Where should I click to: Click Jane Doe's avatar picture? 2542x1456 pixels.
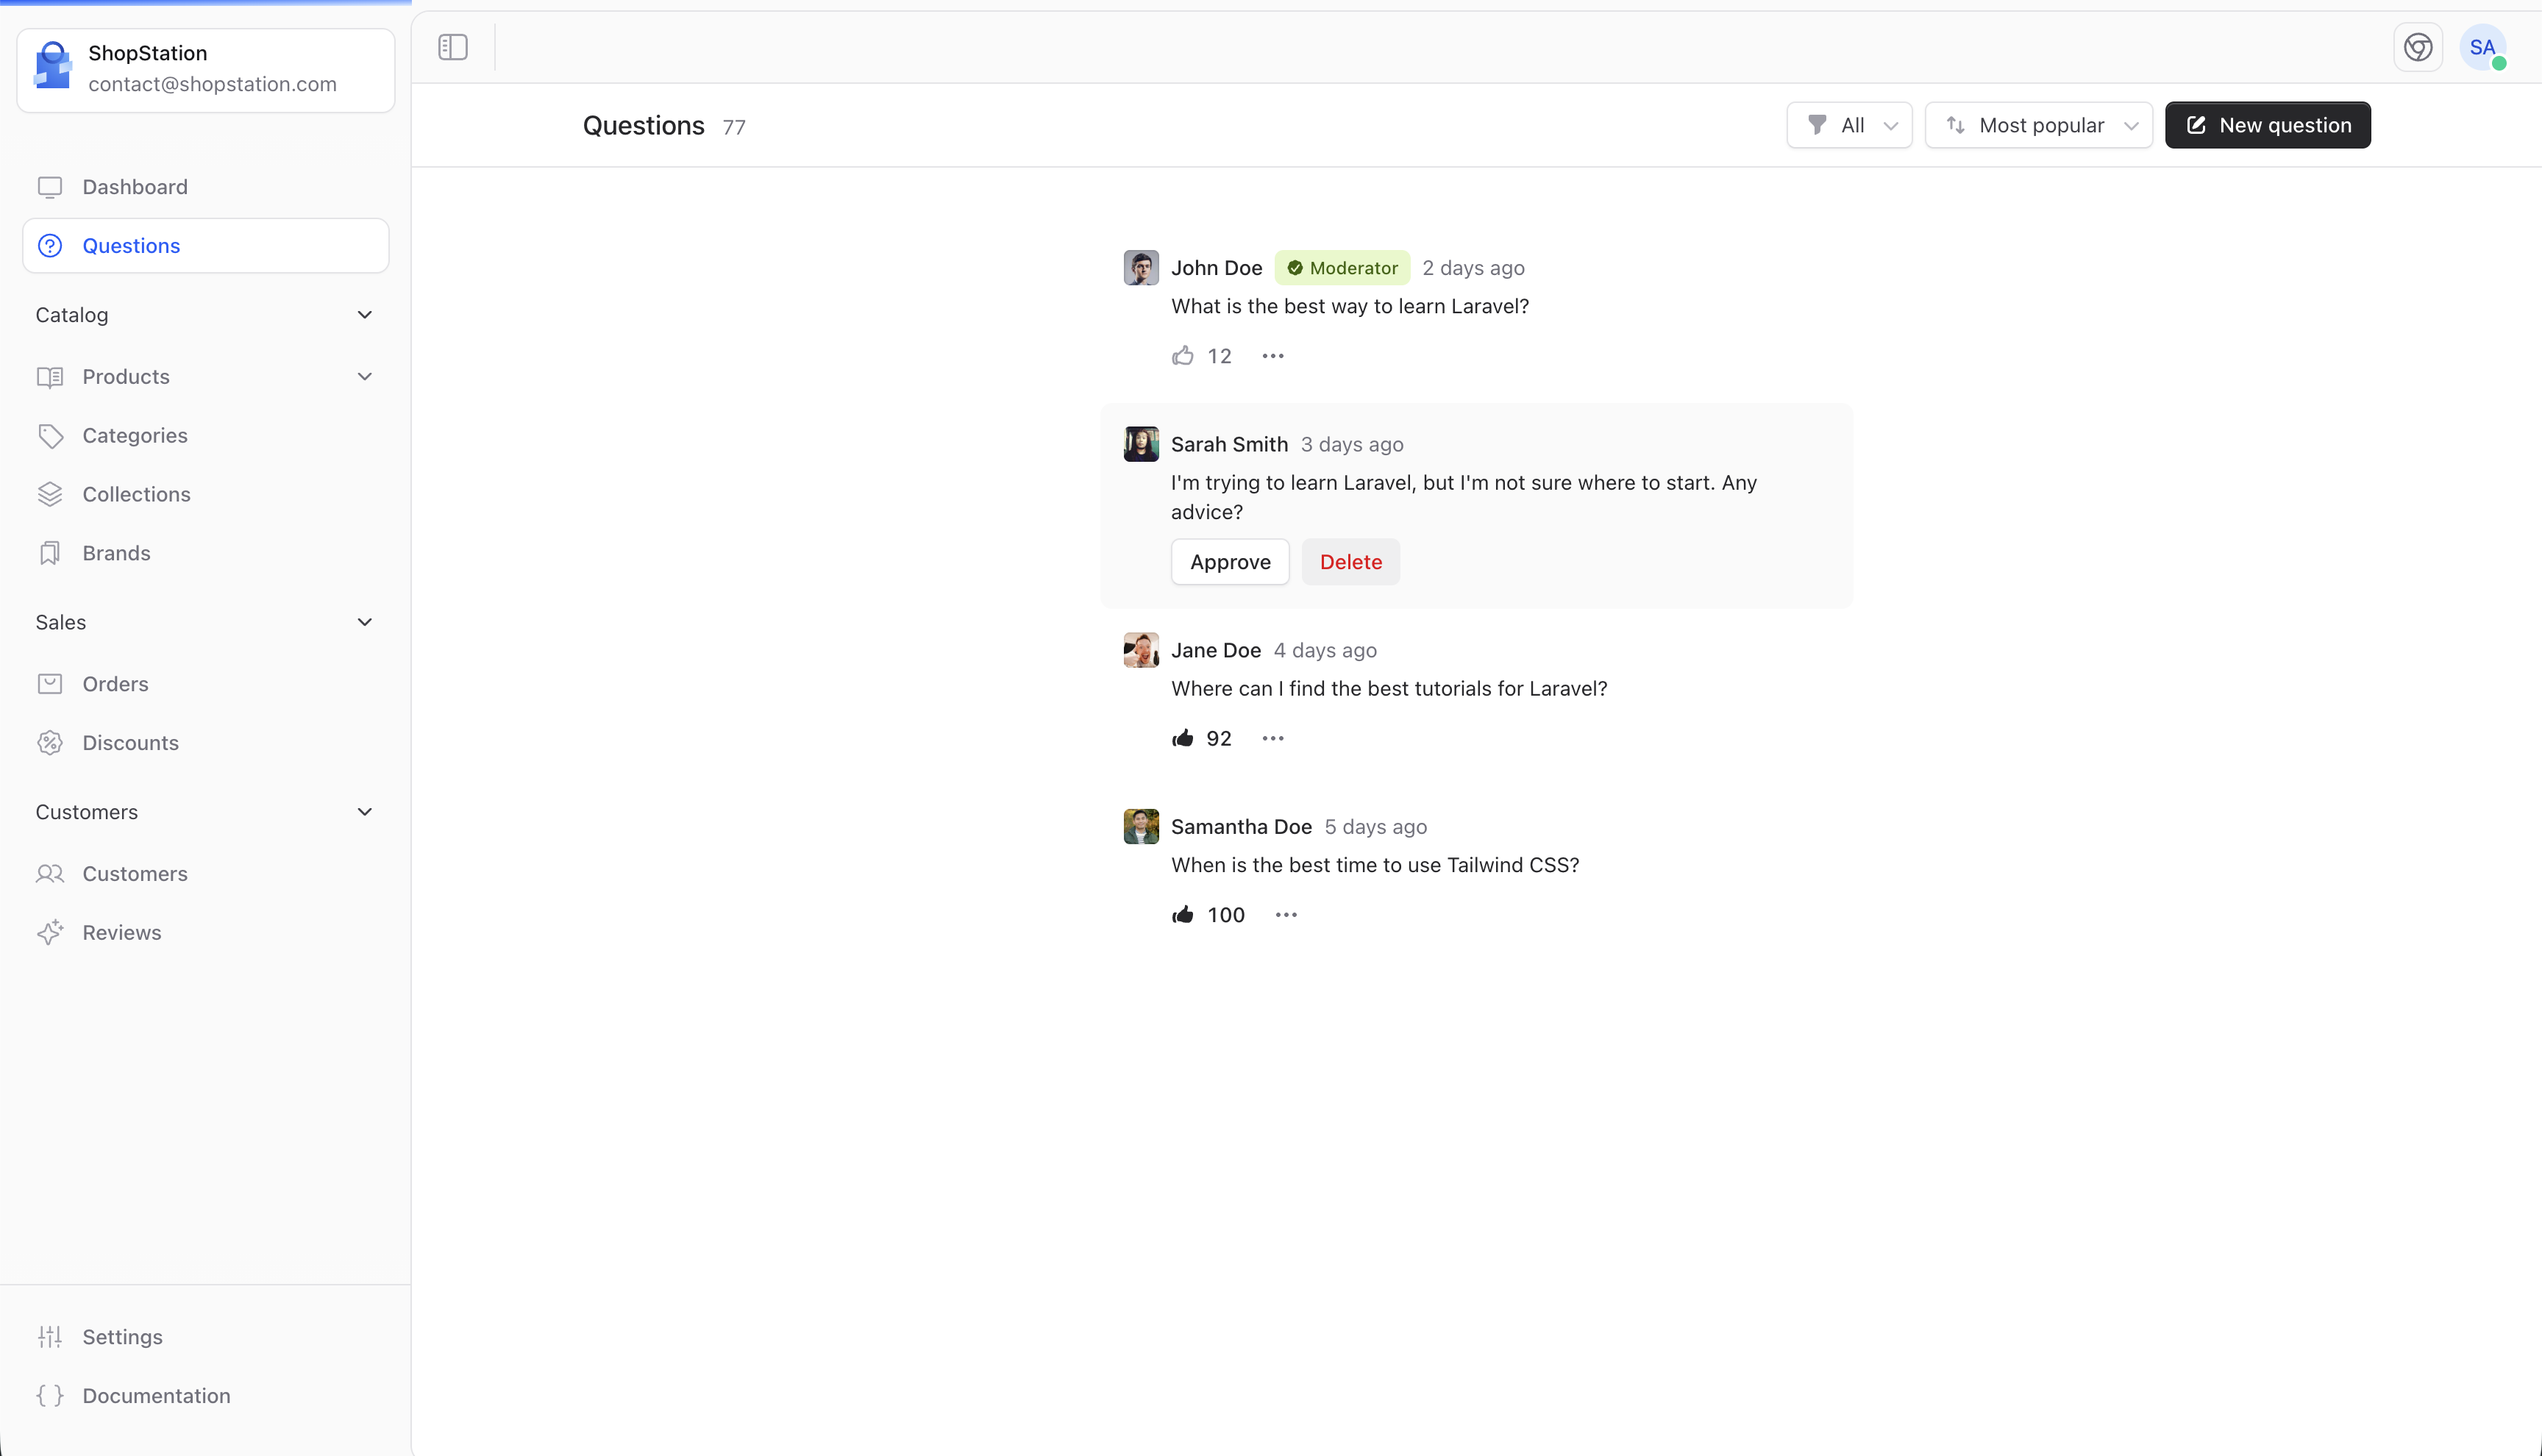[x=1141, y=650]
